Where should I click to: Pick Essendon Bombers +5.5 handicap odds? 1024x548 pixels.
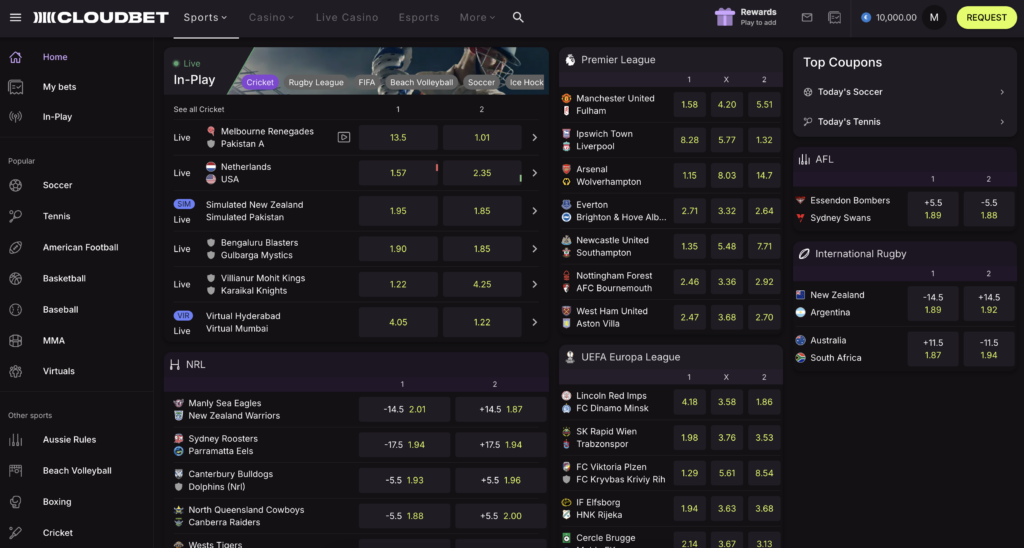[932, 208]
